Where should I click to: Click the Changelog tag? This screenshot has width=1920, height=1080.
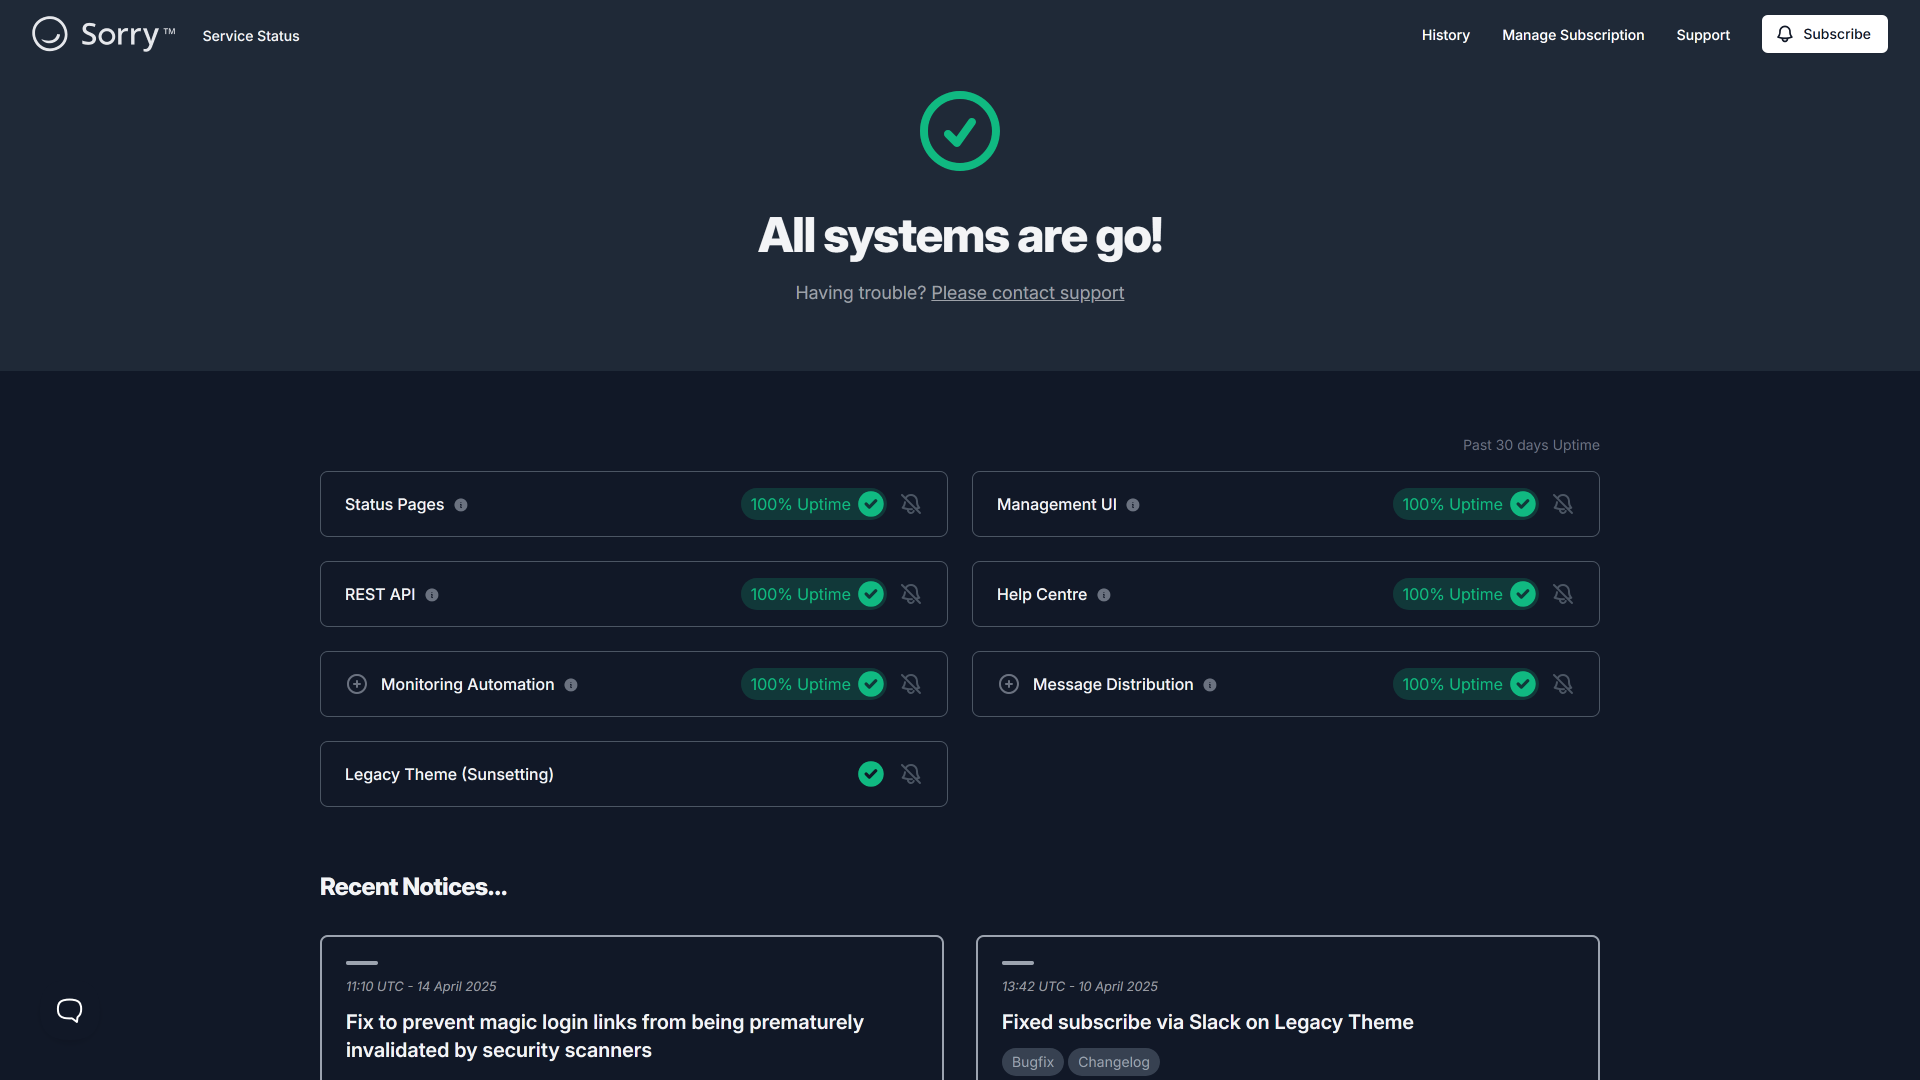tap(1114, 1062)
